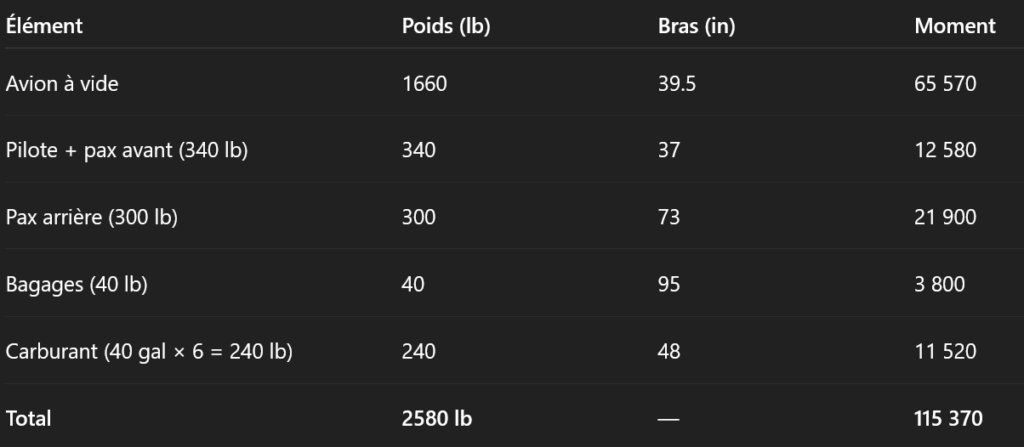Click the total moment 115 370
Viewport: 1024px width, 447px height.
coord(949,418)
